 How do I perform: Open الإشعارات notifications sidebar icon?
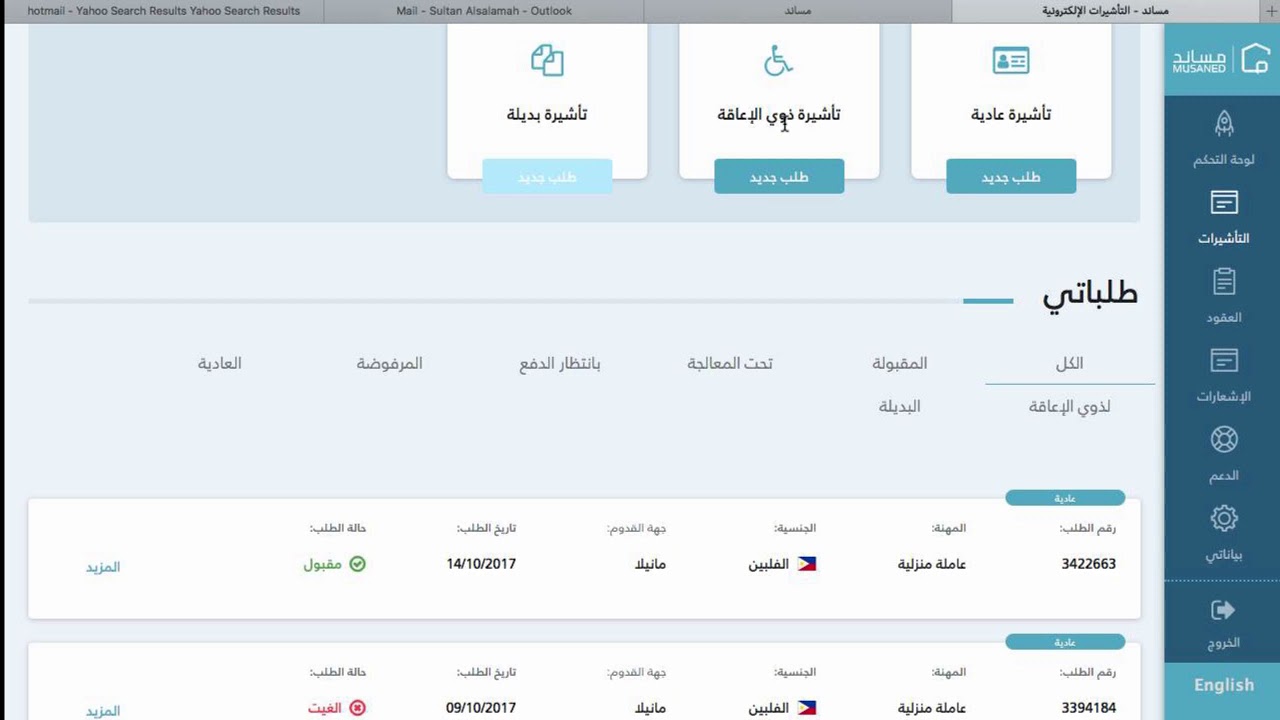point(1224,360)
